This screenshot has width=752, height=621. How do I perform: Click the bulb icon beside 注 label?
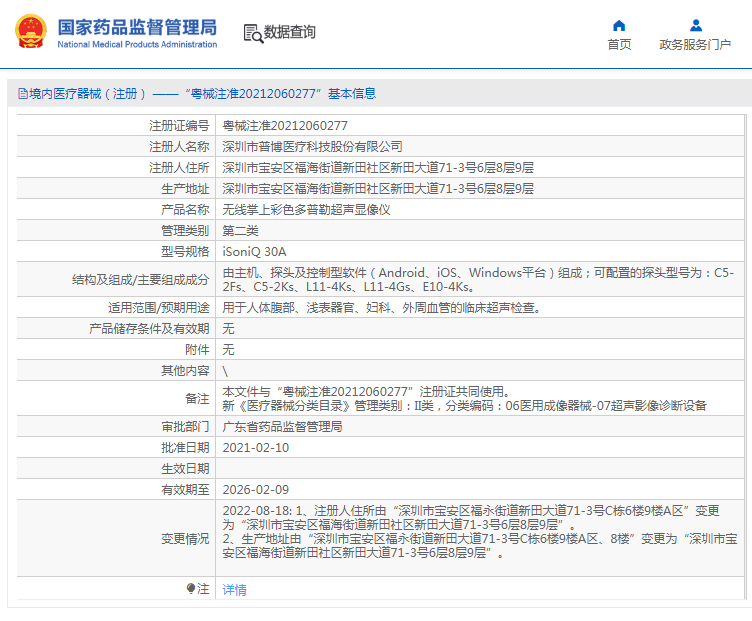tap(191, 589)
